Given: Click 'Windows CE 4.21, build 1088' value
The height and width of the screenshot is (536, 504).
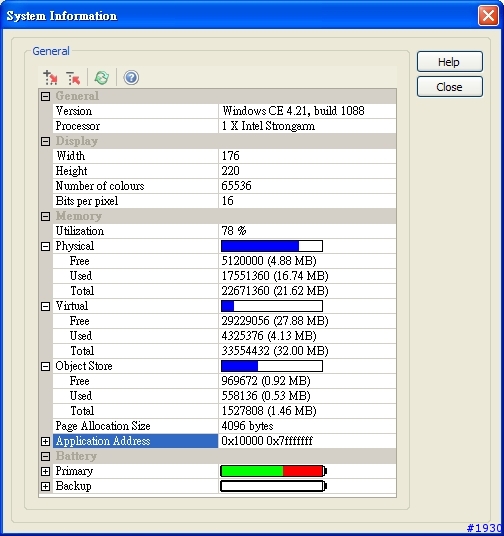Looking at the screenshot, I should pos(293,111).
